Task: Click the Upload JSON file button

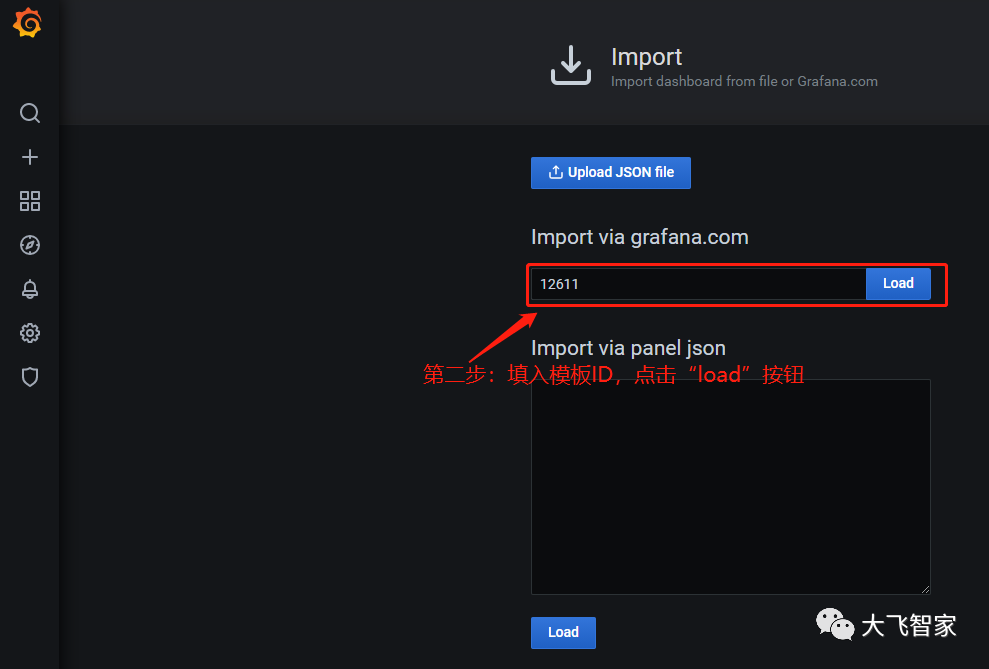Action: click(611, 173)
